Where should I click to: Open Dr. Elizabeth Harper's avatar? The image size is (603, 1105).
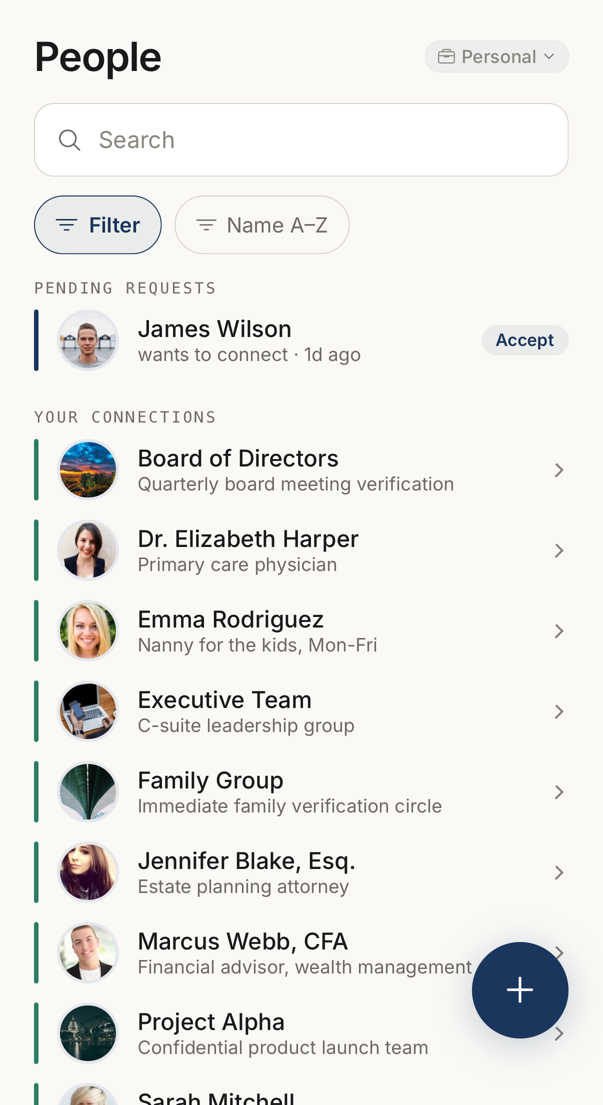88,550
